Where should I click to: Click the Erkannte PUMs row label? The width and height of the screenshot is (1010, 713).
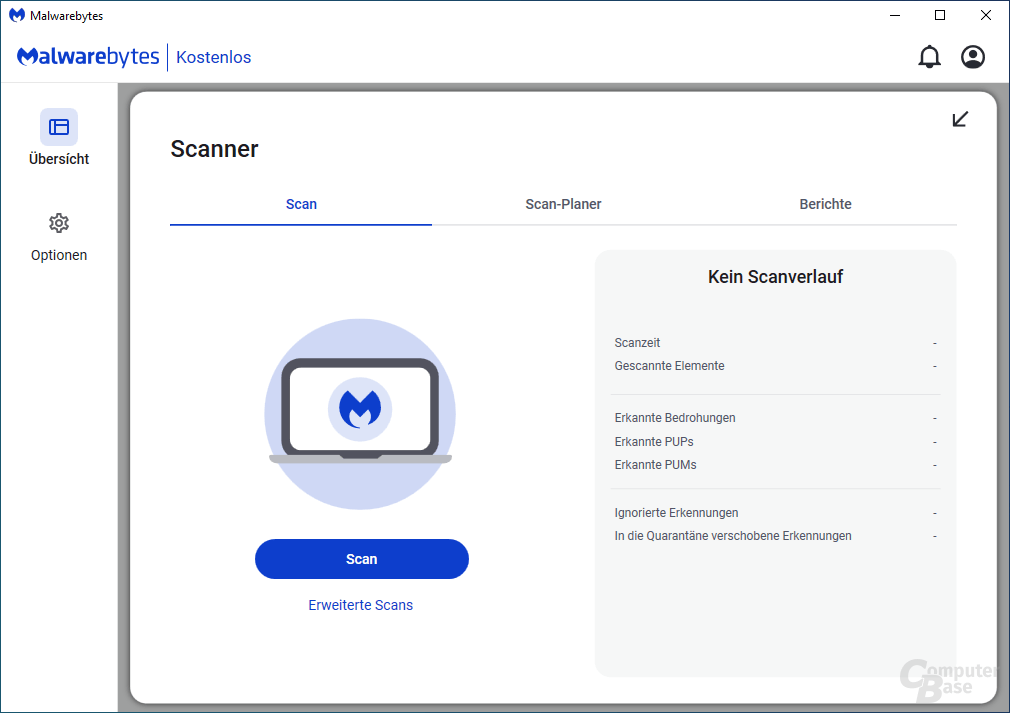pyautogui.click(x=655, y=465)
